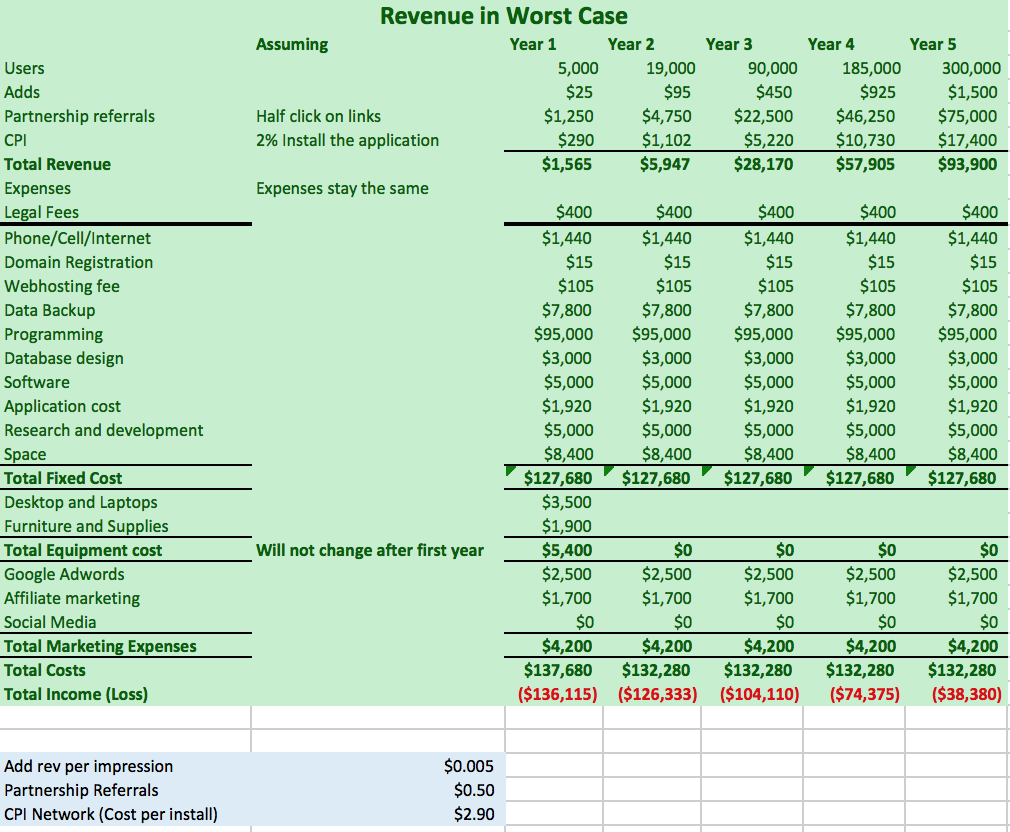The height and width of the screenshot is (832, 1010).
Task: Select 'Will not change after first year' note
Action: (369, 550)
